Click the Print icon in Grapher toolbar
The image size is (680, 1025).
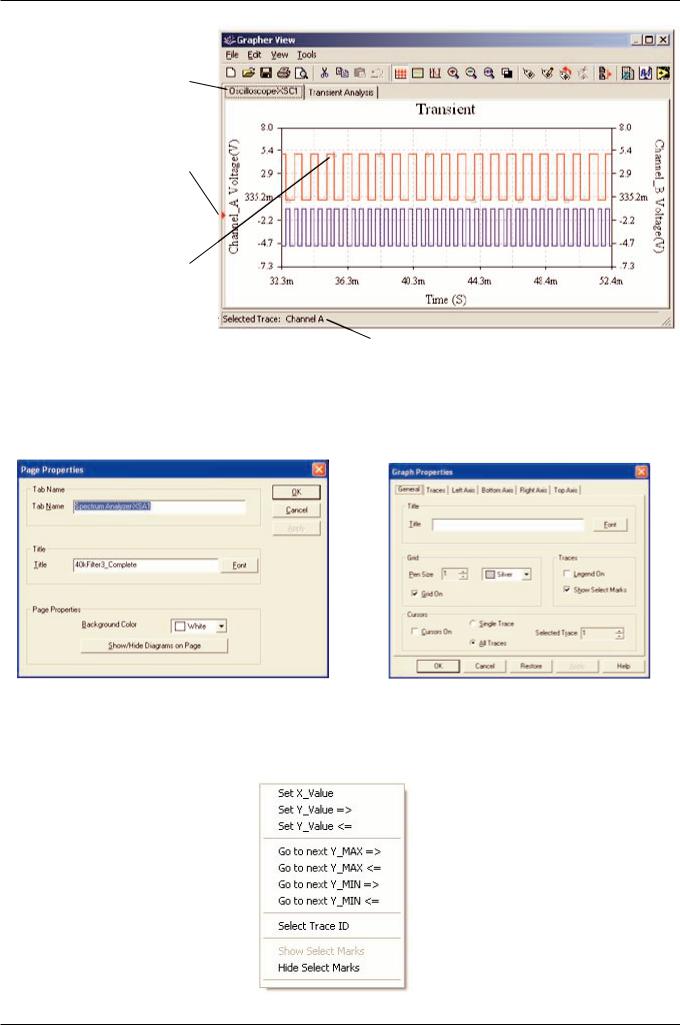[x=282, y=73]
